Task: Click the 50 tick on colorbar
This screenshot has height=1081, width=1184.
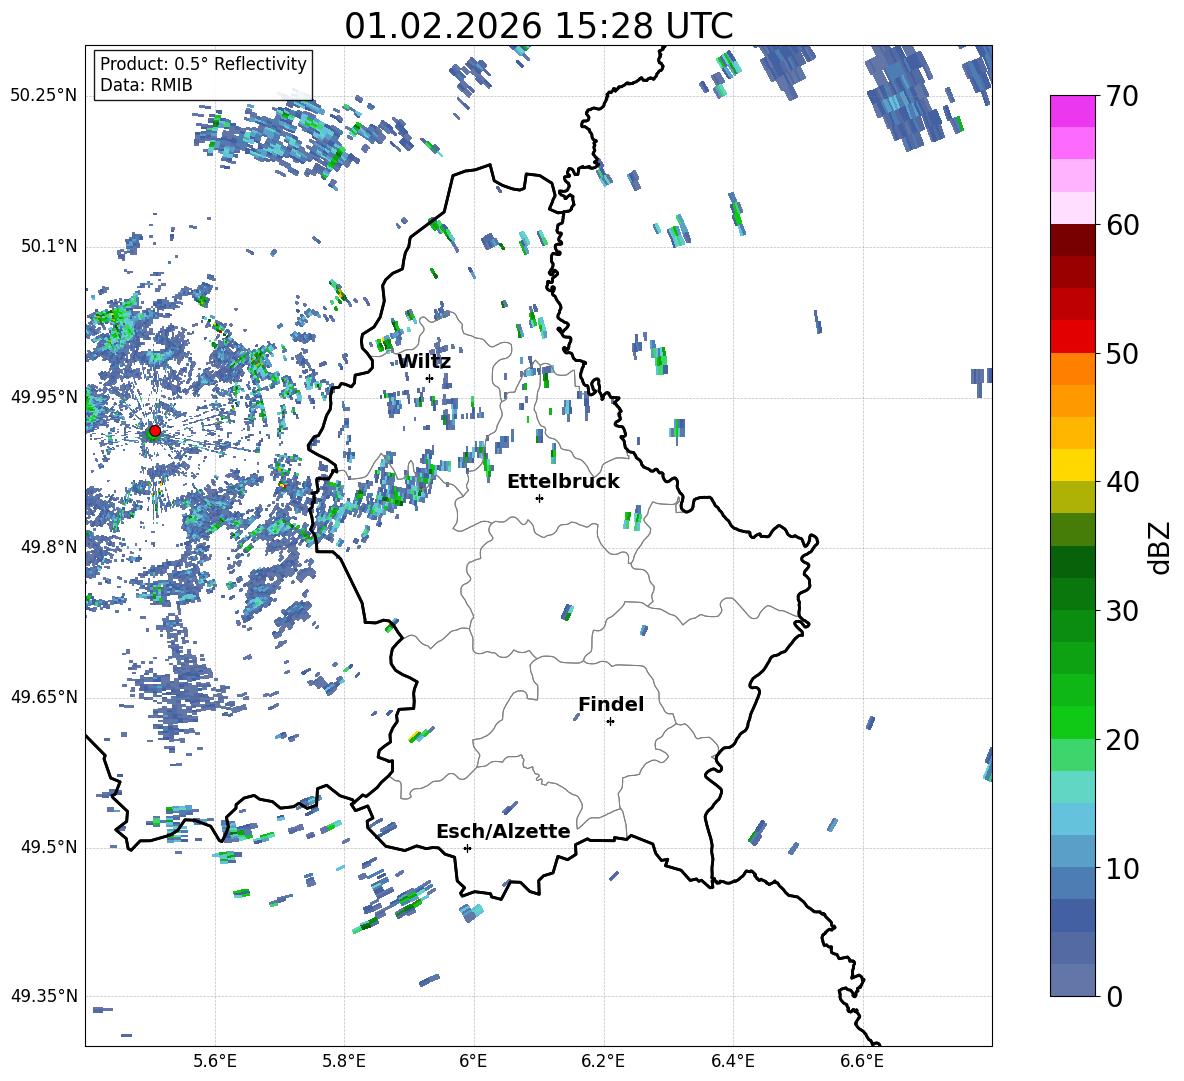Action: click(1121, 354)
